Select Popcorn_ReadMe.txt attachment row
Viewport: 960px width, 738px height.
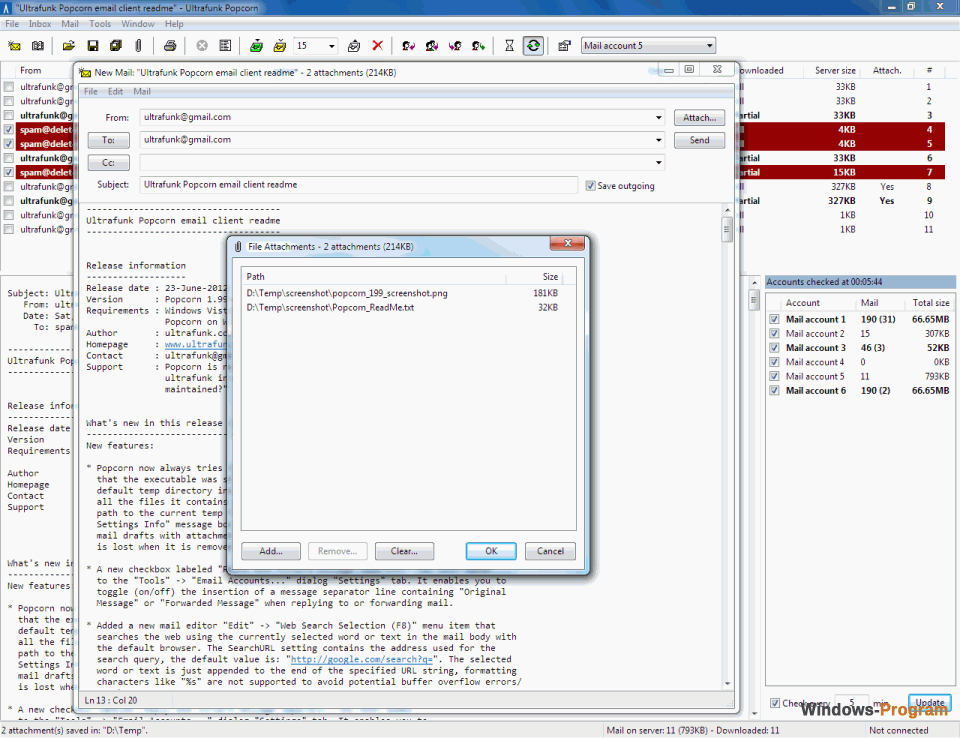[x=330, y=307]
